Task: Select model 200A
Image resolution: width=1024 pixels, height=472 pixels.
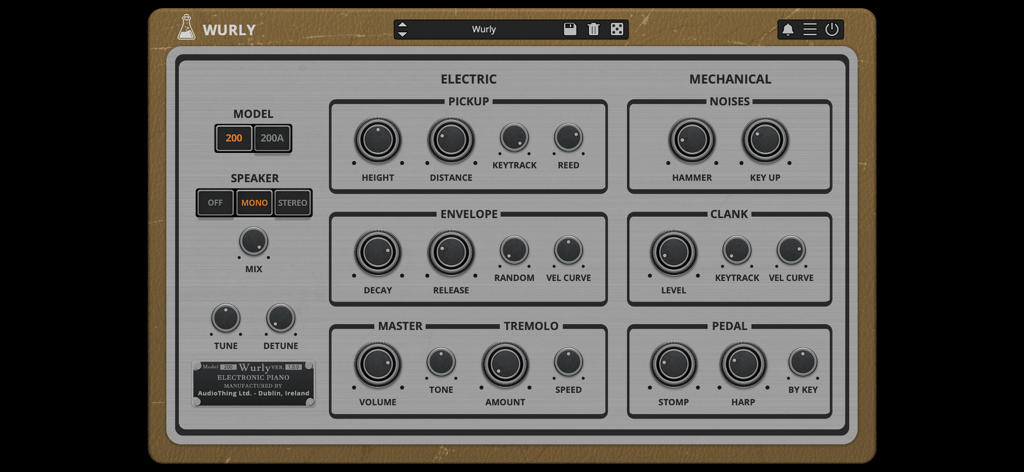Action: pos(272,138)
